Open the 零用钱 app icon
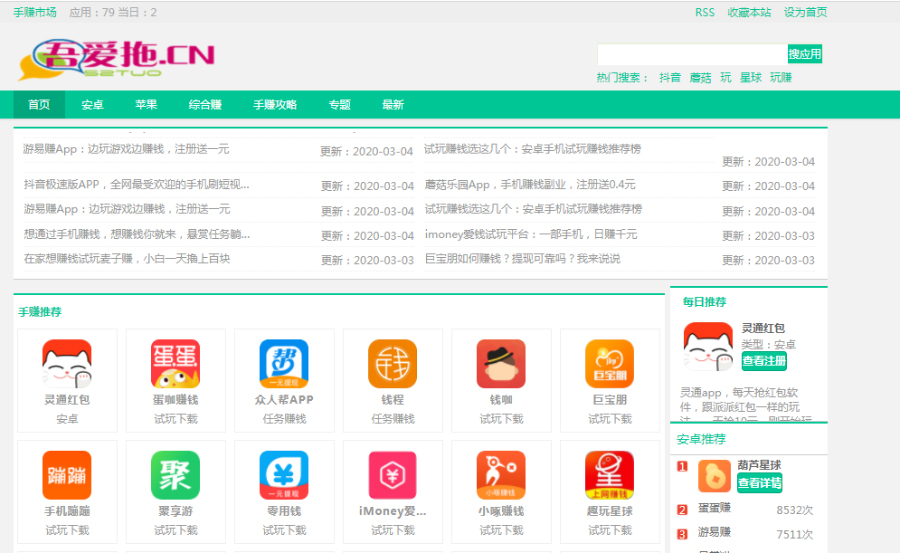The width and height of the screenshot is (900, 553). coord(284,475)
